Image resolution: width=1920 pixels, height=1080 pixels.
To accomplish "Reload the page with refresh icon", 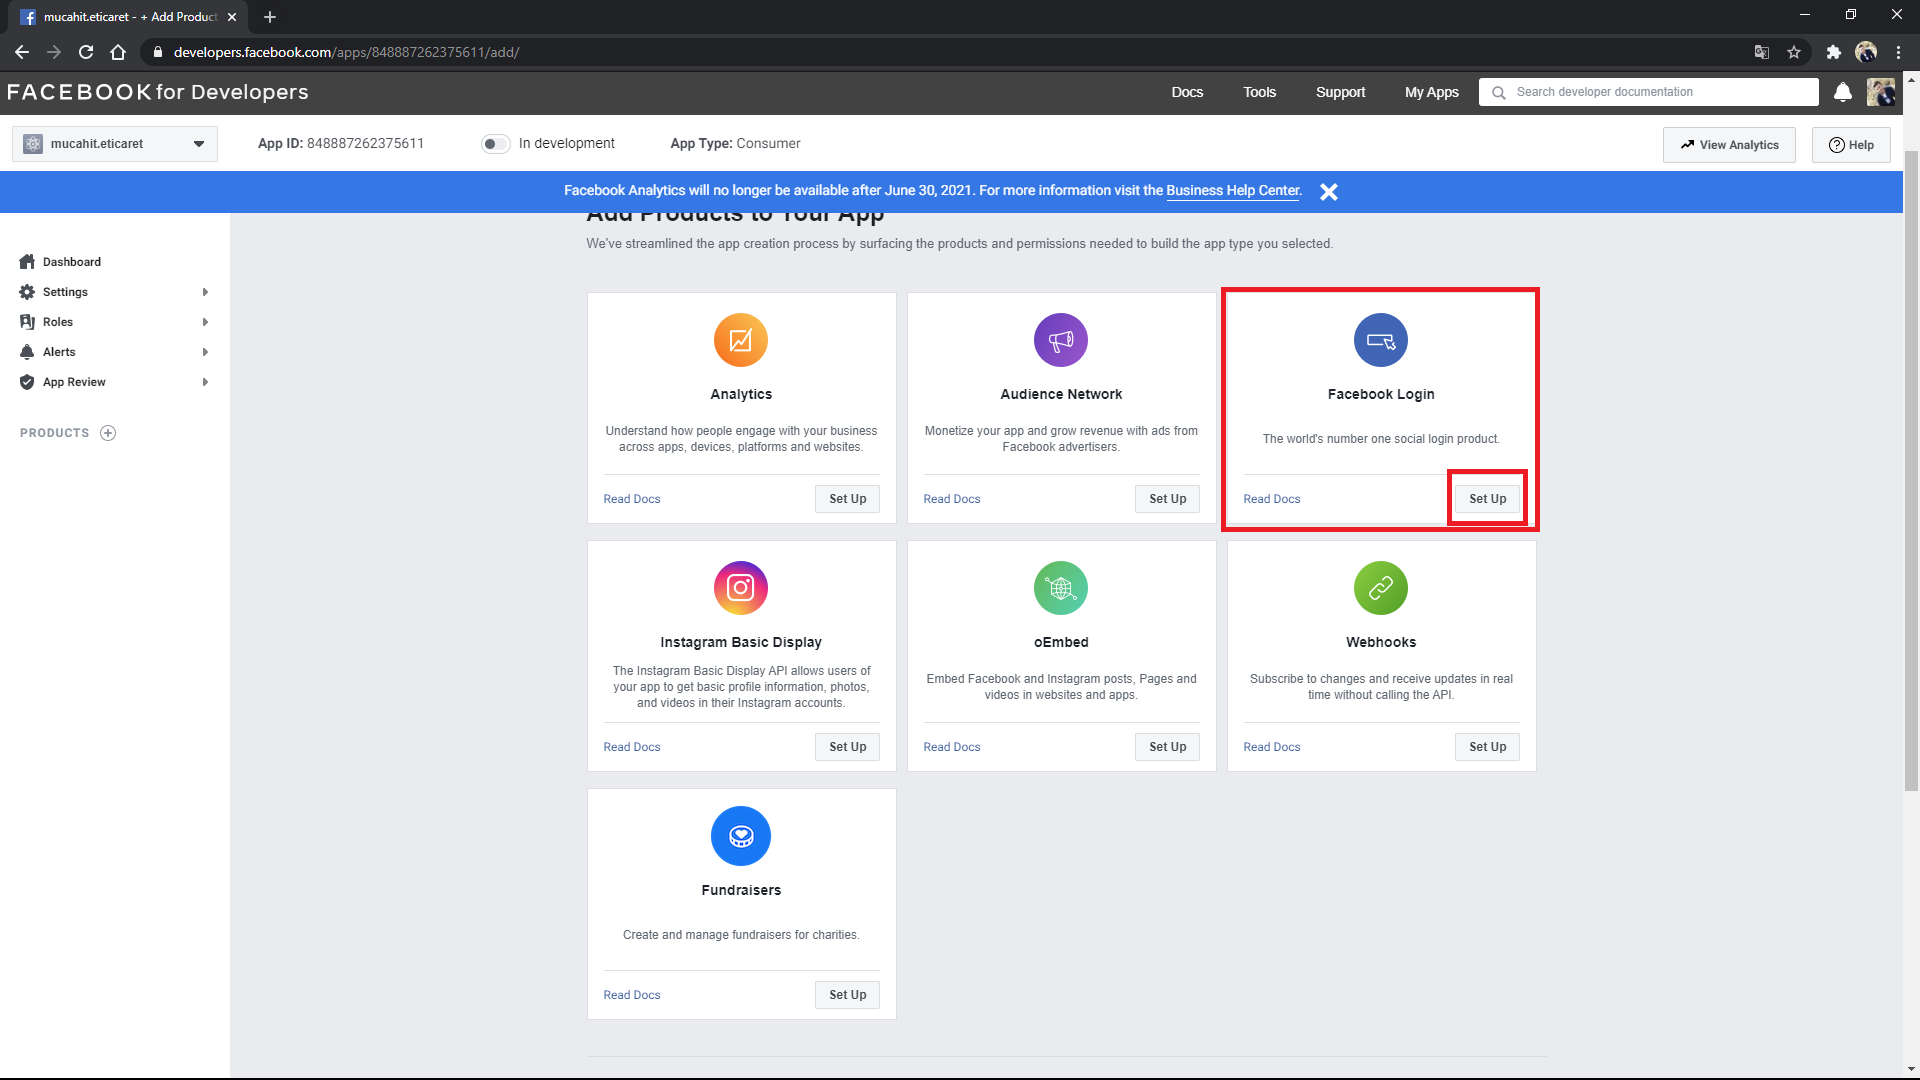I will [x=86, y=52].
